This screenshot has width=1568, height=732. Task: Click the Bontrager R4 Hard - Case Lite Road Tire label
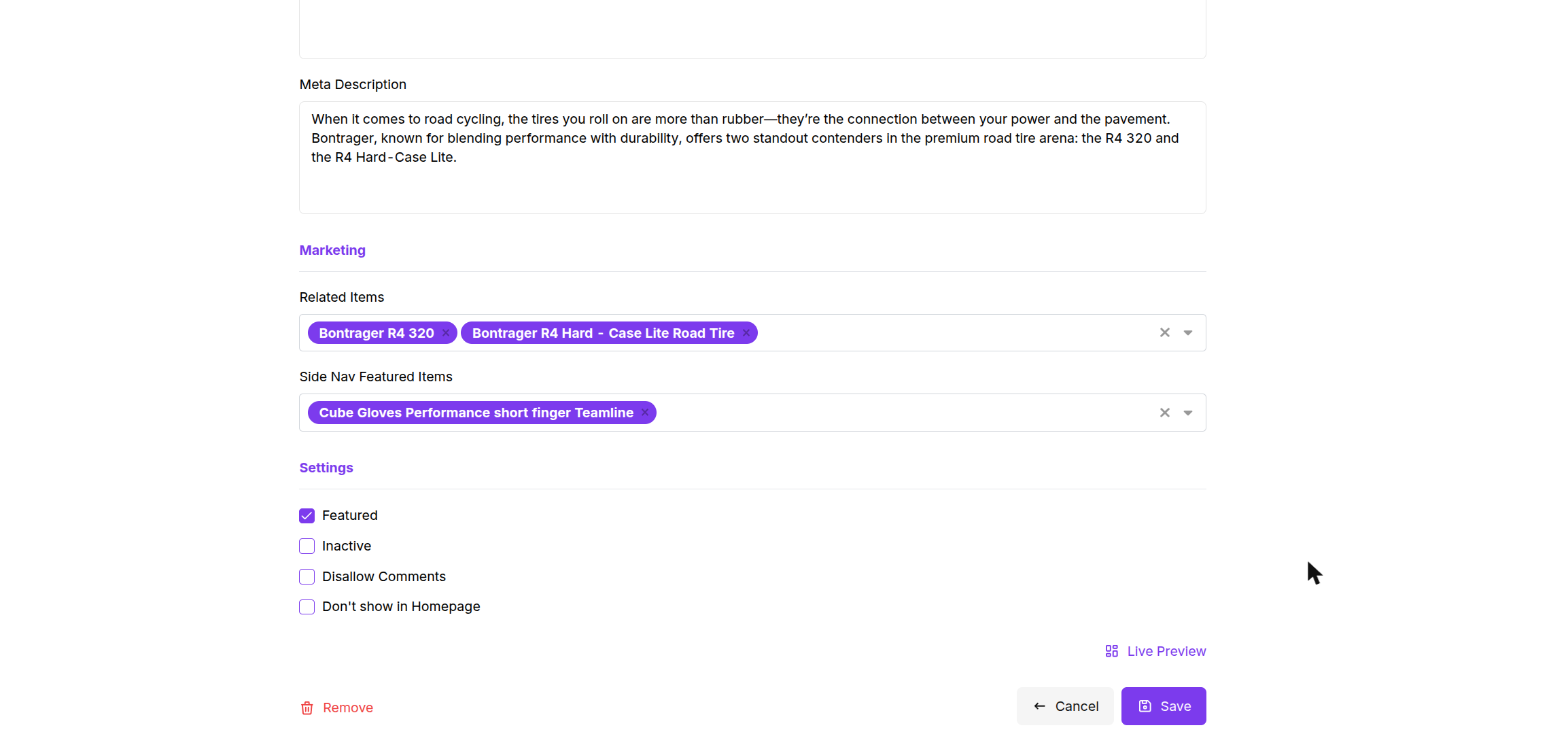click(603, 333)
